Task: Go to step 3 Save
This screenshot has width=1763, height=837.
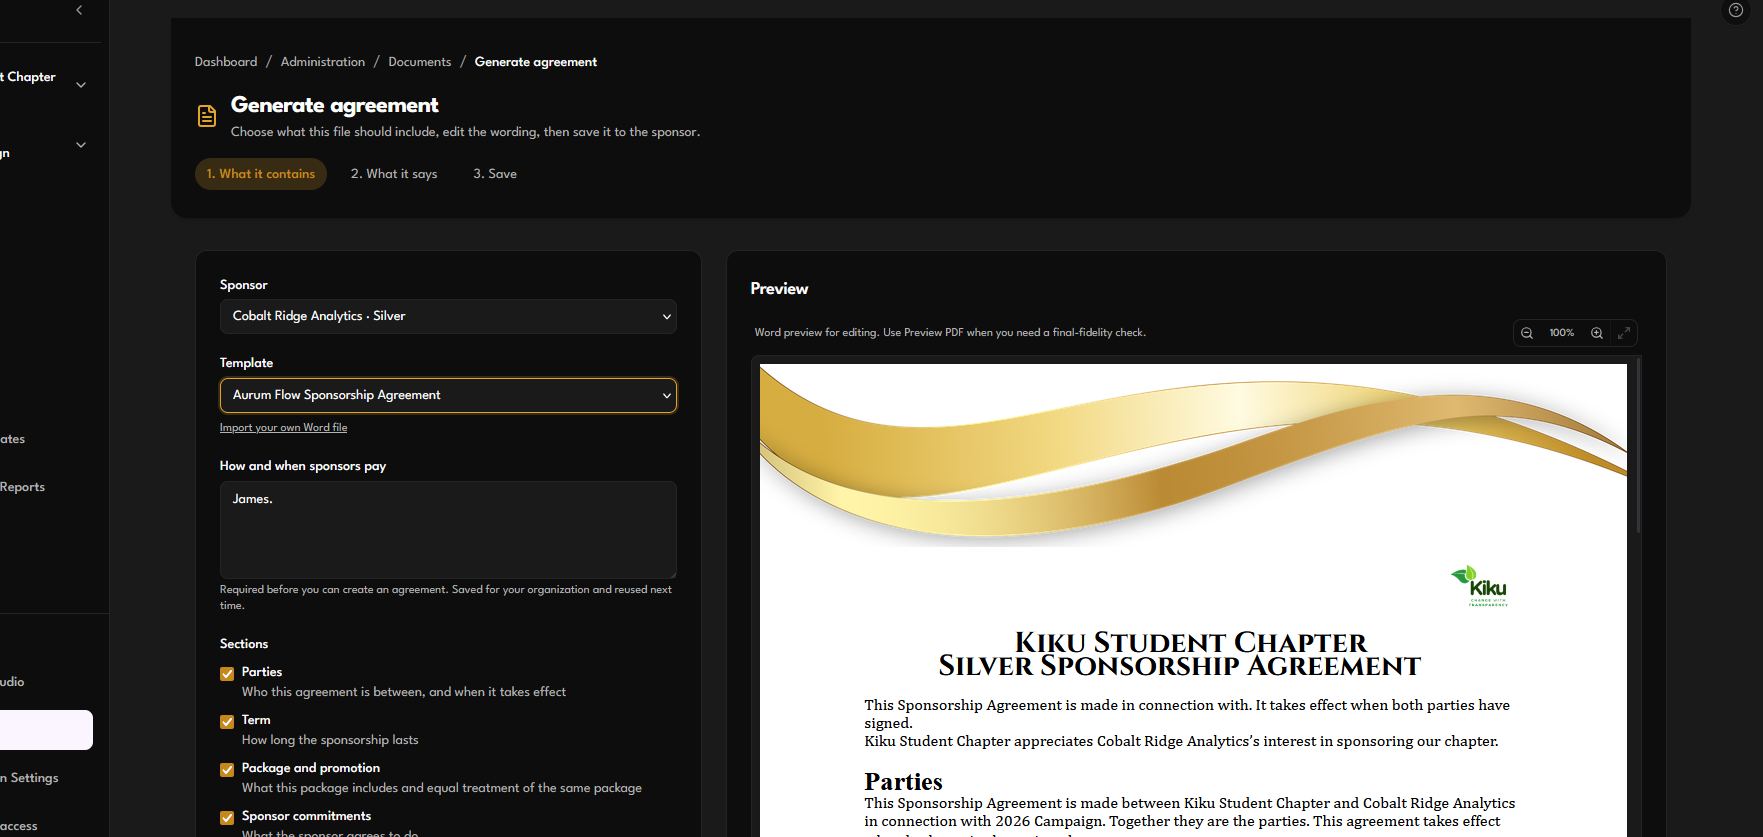Action: click(x=495, y=174)
